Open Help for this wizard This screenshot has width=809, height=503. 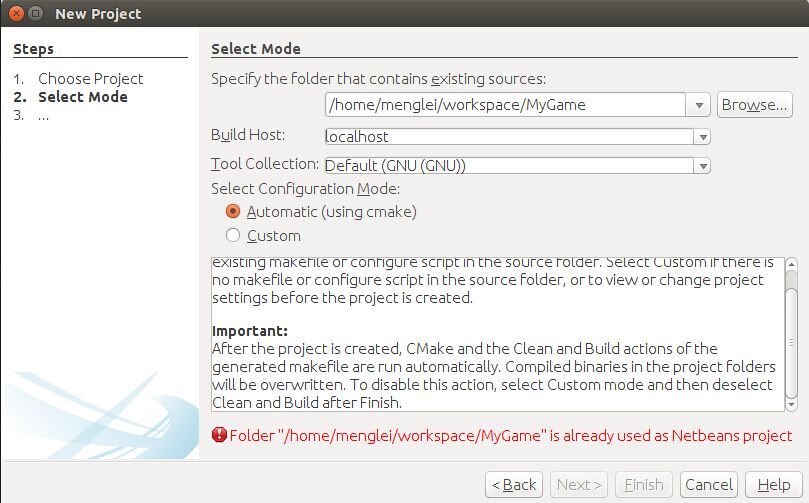pos(773,485)
